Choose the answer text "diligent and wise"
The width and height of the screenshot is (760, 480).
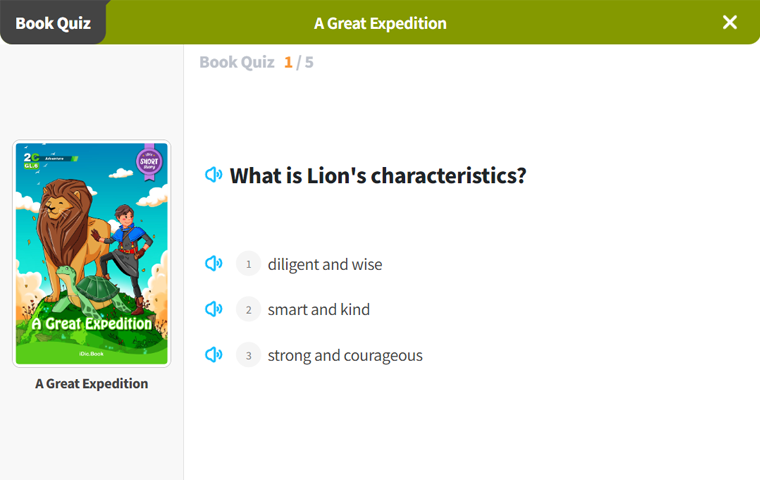[325, 264]
